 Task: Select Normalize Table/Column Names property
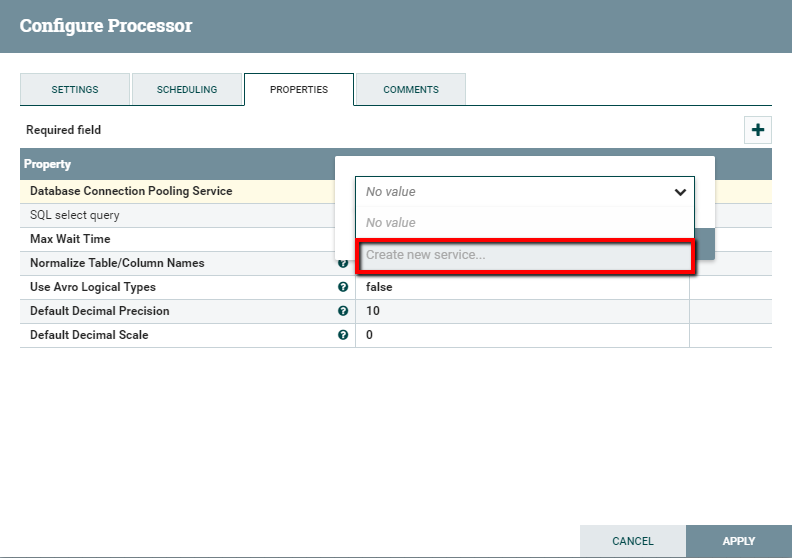pos(117,263)
